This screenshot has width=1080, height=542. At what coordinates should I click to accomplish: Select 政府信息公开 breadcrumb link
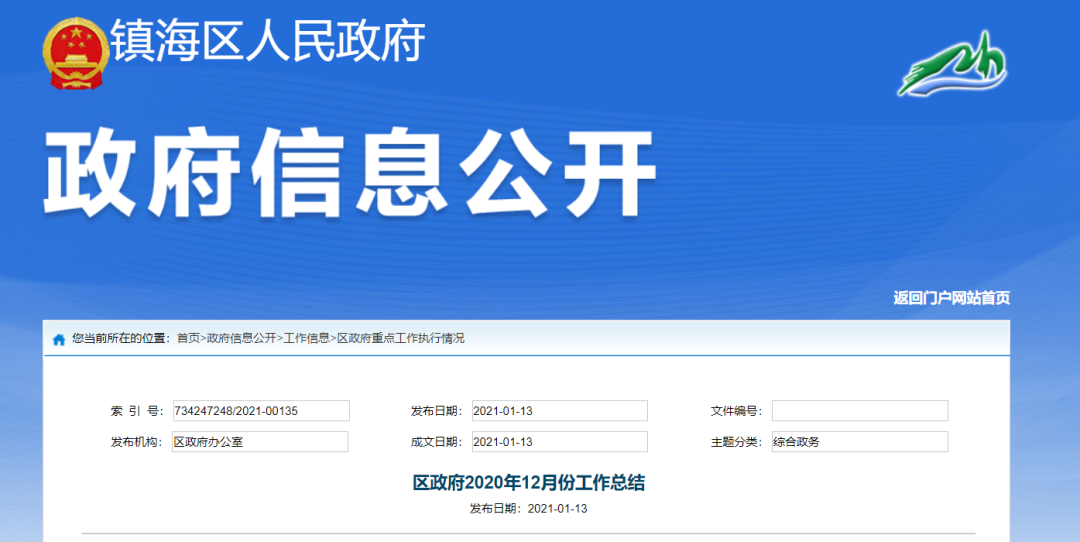click(x=242, y=339)
